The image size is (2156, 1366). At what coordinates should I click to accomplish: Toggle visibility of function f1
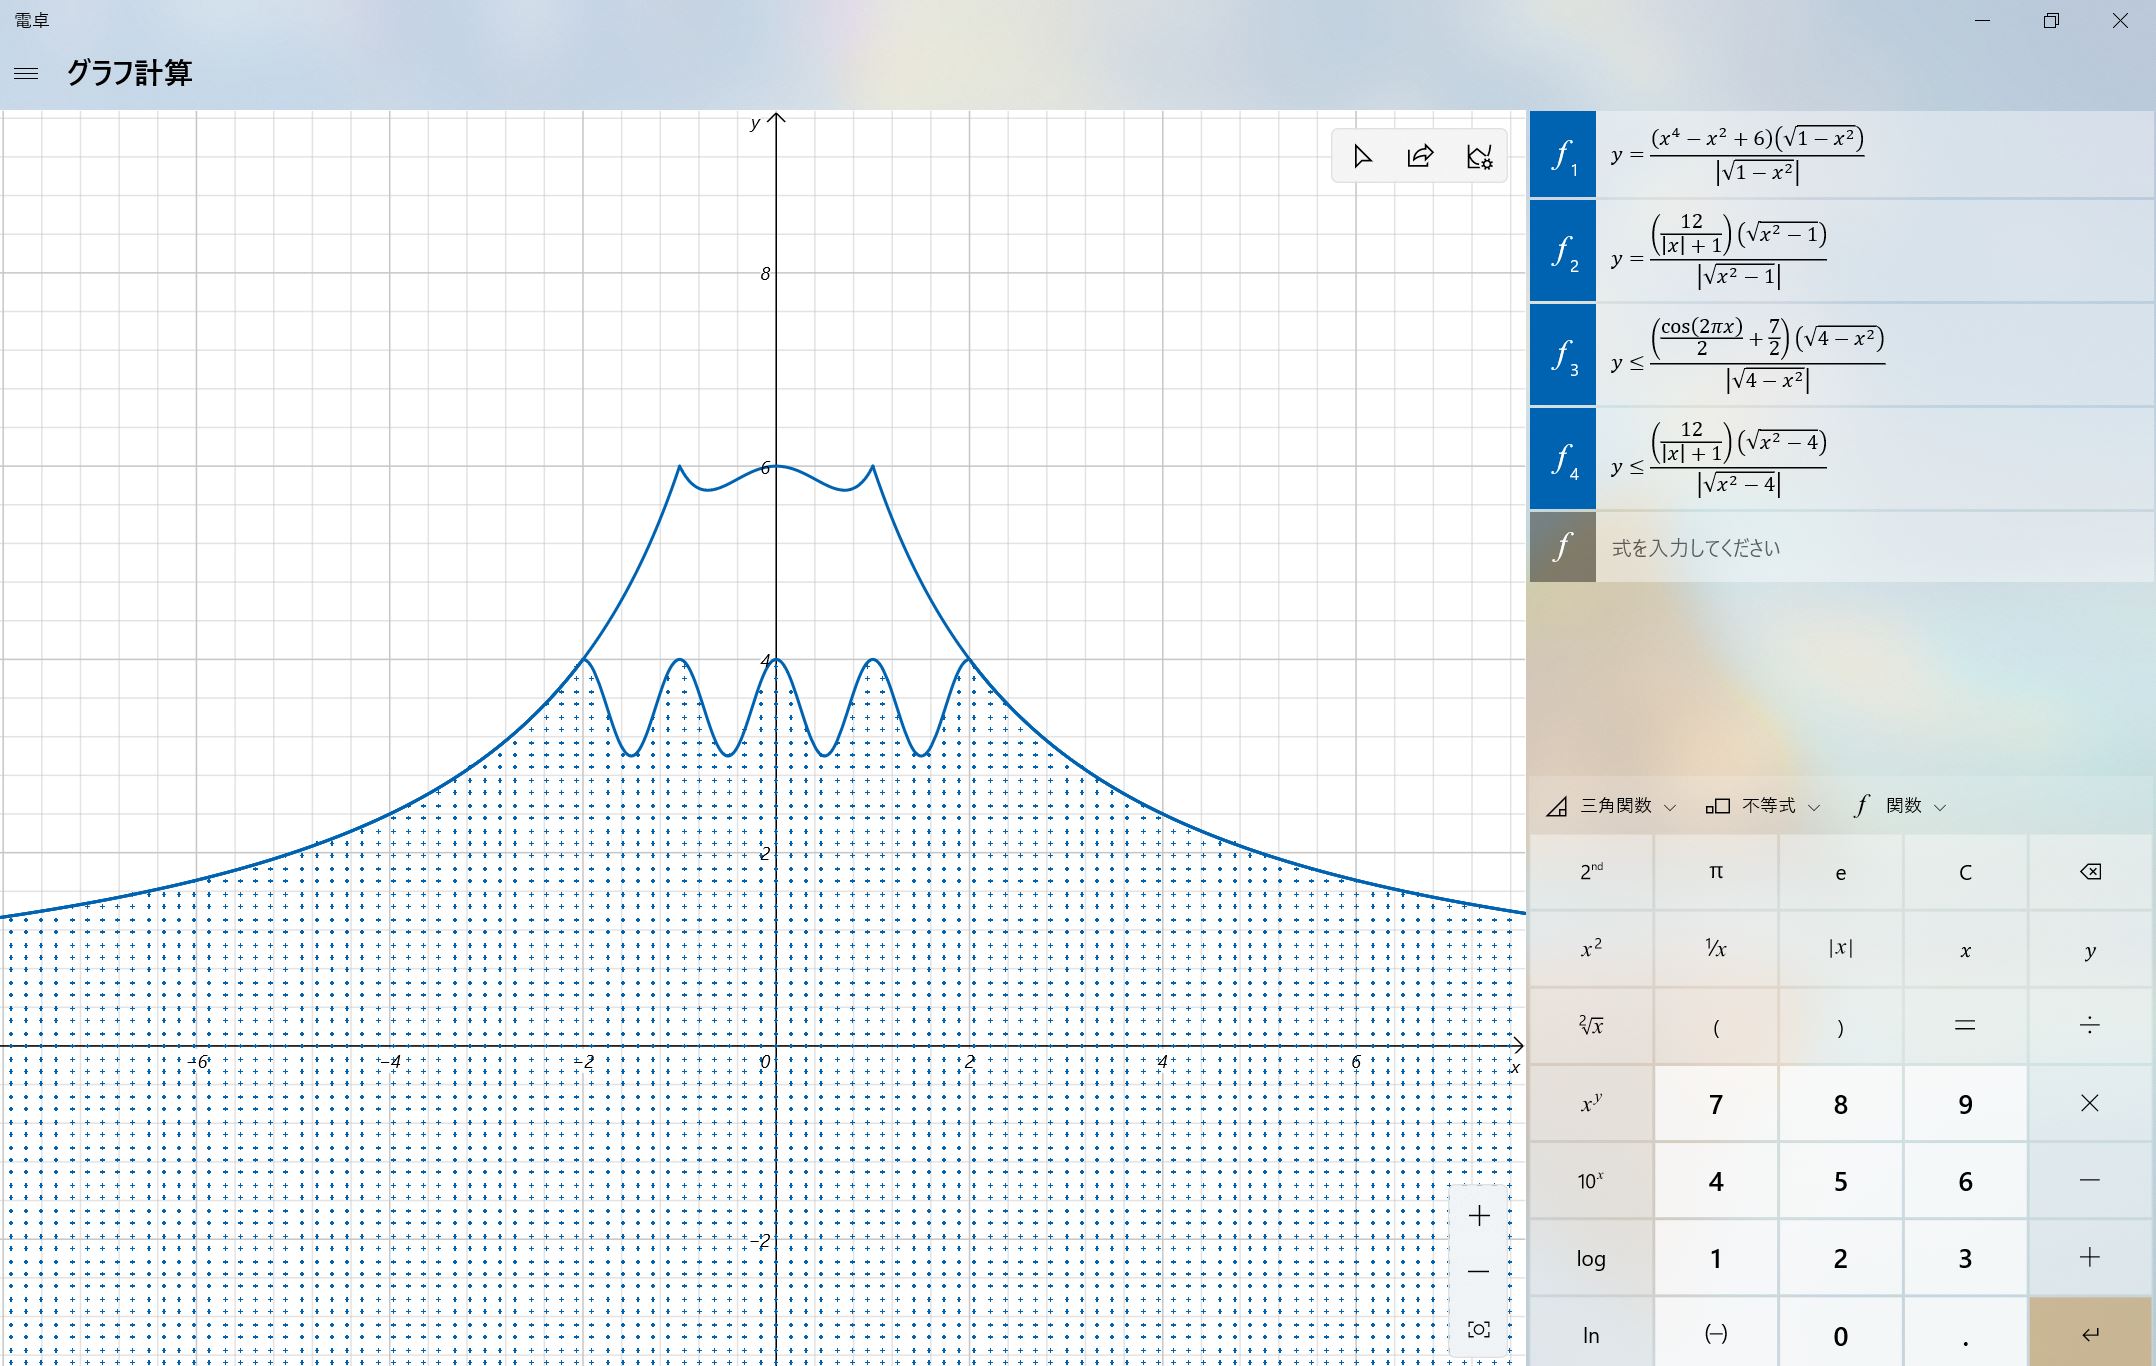click(1563, 155)
